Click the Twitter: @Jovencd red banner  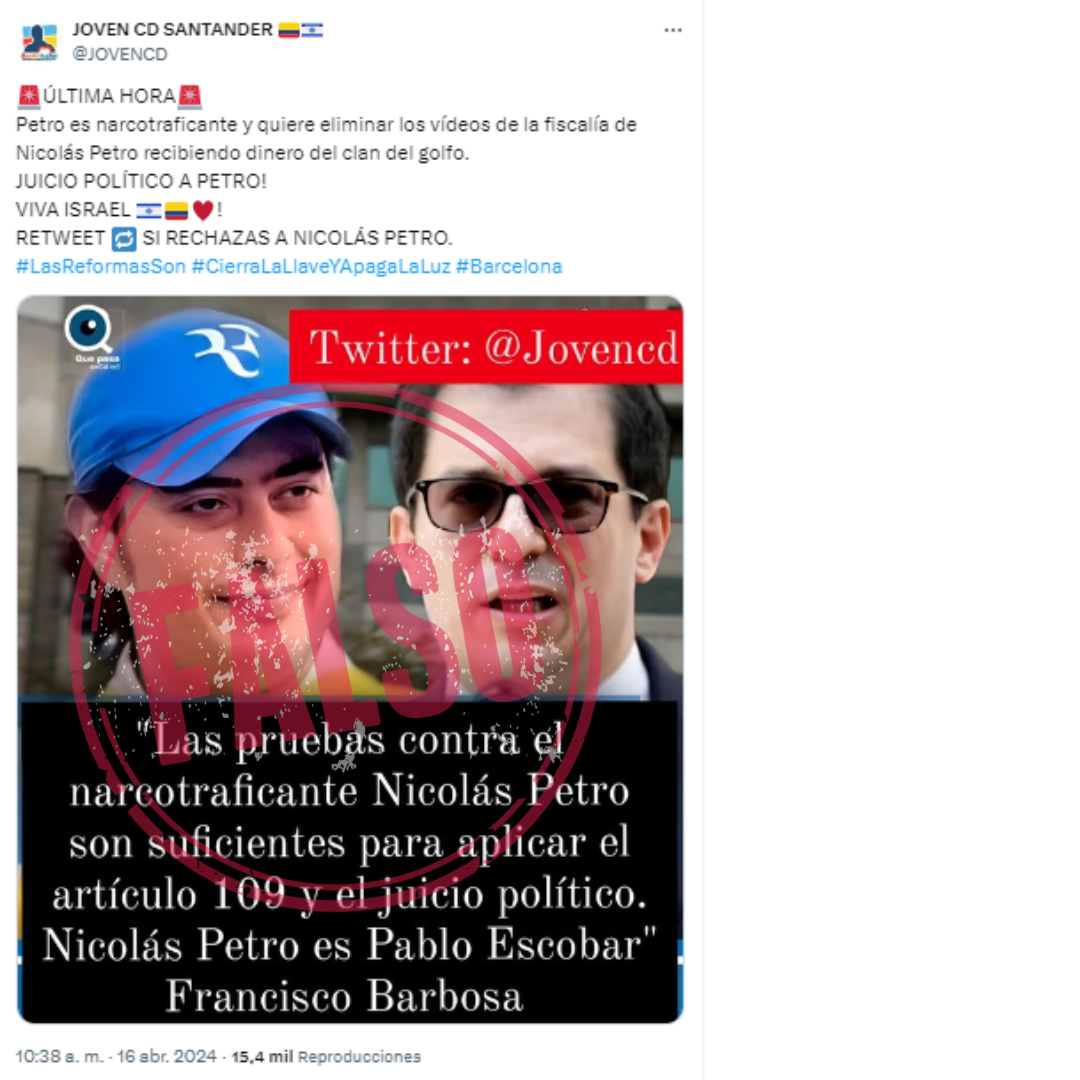486,347
